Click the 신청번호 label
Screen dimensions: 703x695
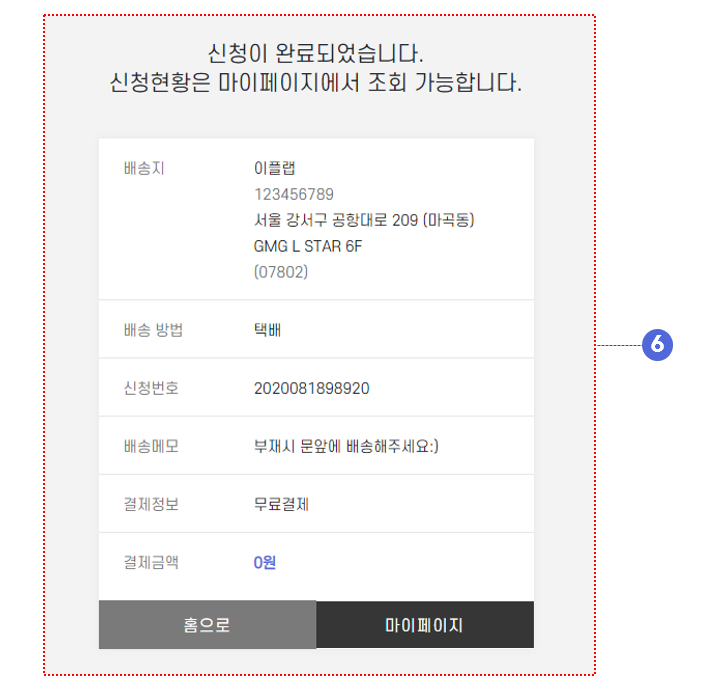point(151,388)
